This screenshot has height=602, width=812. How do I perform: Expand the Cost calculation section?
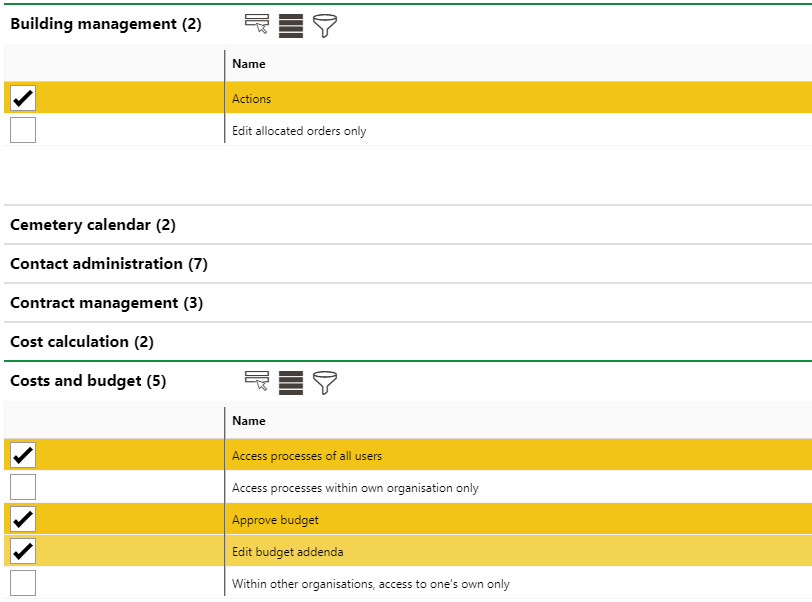tap(82, 342)
